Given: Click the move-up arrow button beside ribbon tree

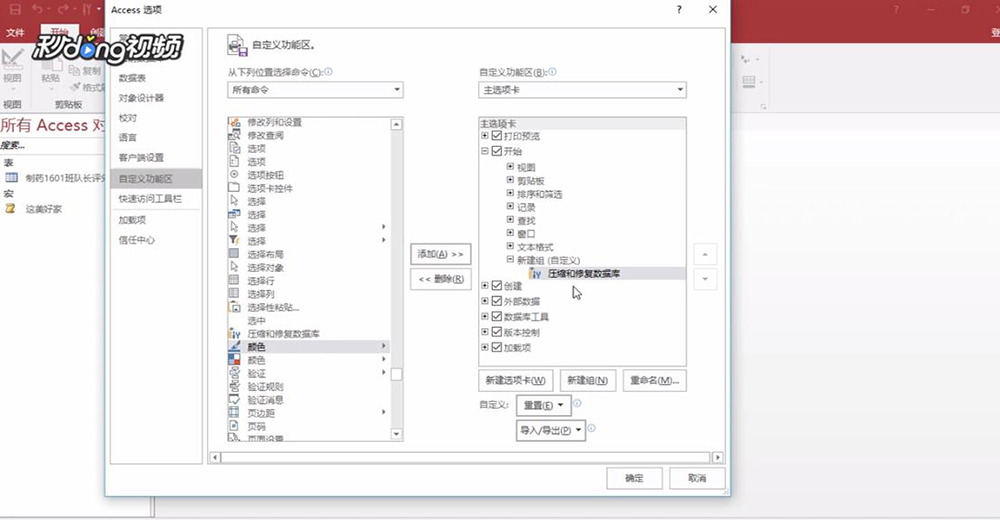Looking at the screenshot, I should pyautogui.click(x=705, y=255).
